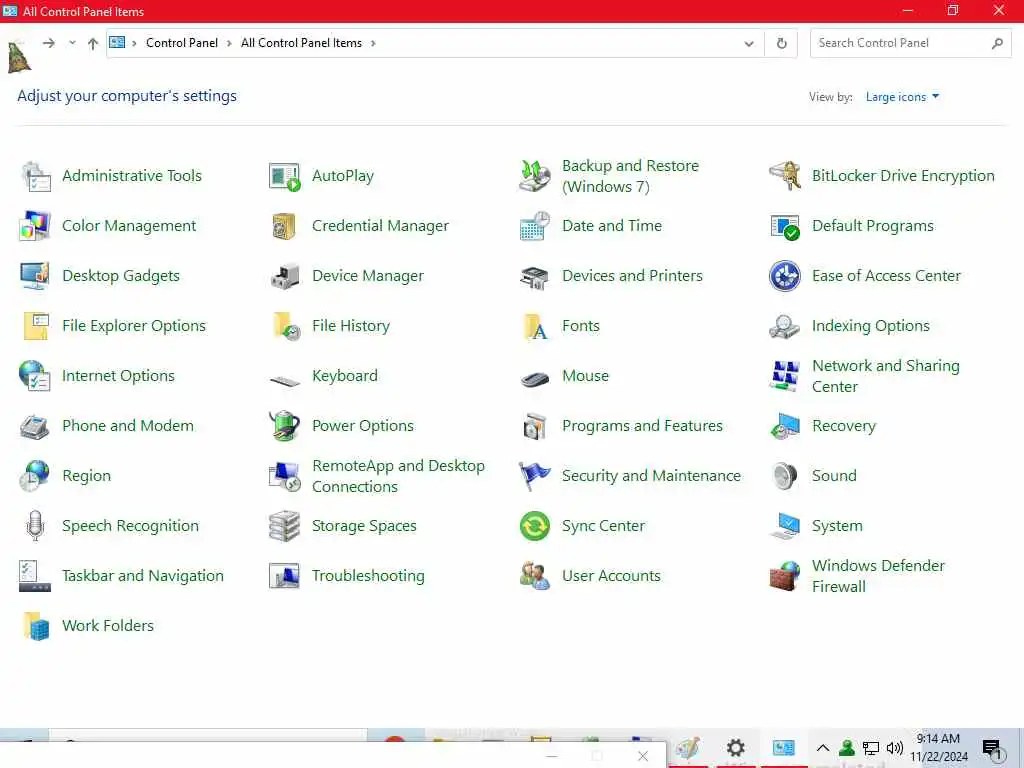Open the Speech Recognition microphone icon
Screen dimensions: 1024x768
(35, 526)
